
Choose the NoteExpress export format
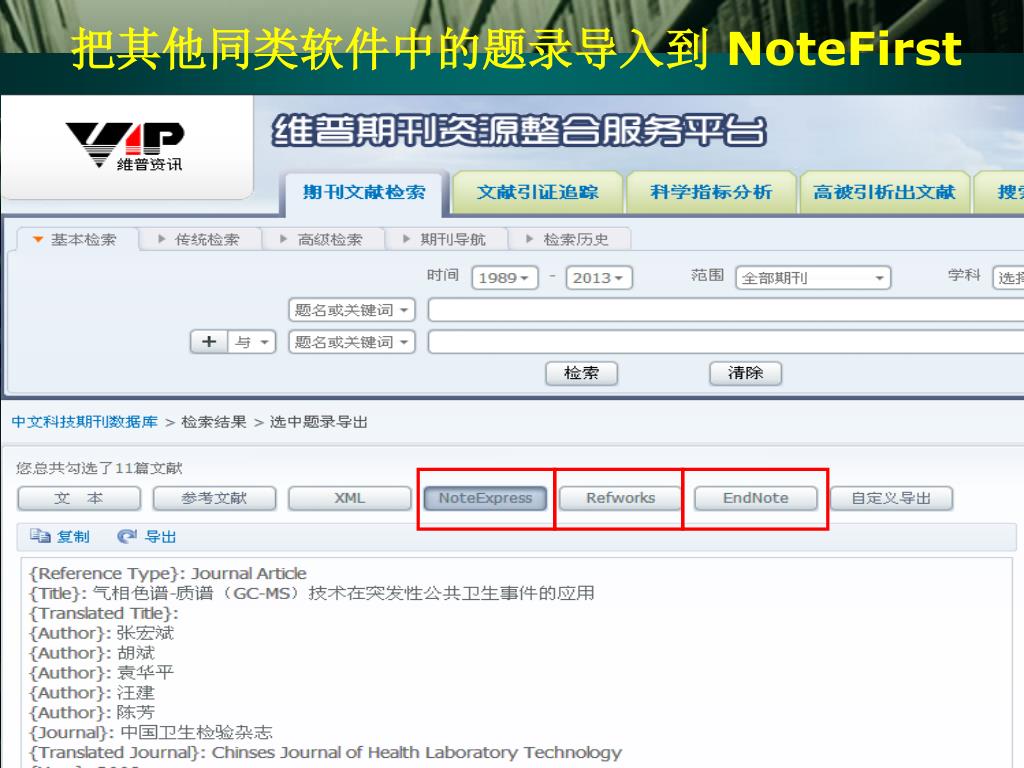click(x=485, y=498)
